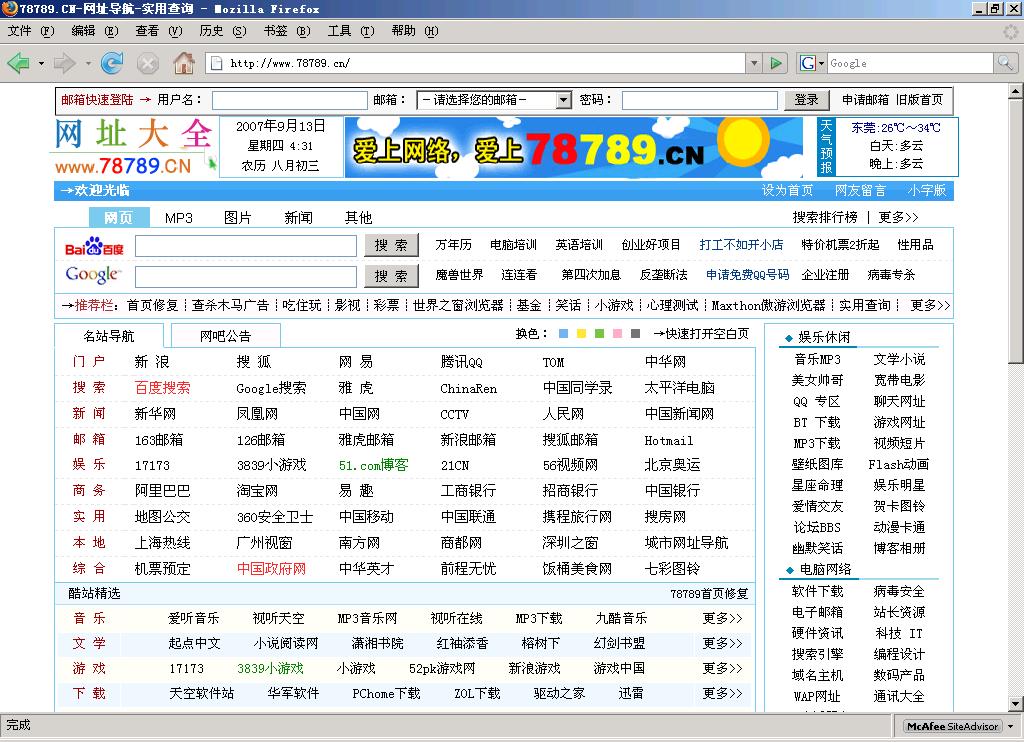Click the Baidu logo
This screenshot has height=742, width=1024.
(x=94, y=246)
